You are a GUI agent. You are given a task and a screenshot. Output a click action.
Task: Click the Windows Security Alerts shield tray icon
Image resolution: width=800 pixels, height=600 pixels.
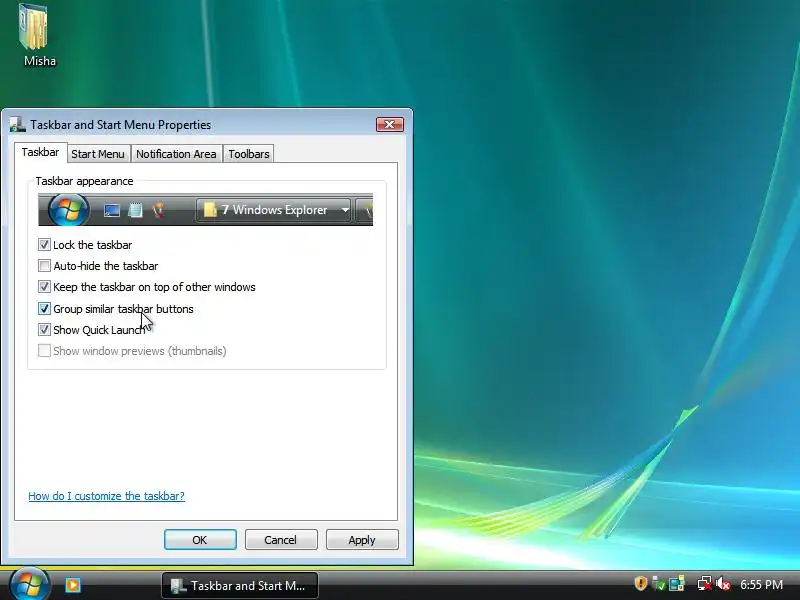[641, 583]
